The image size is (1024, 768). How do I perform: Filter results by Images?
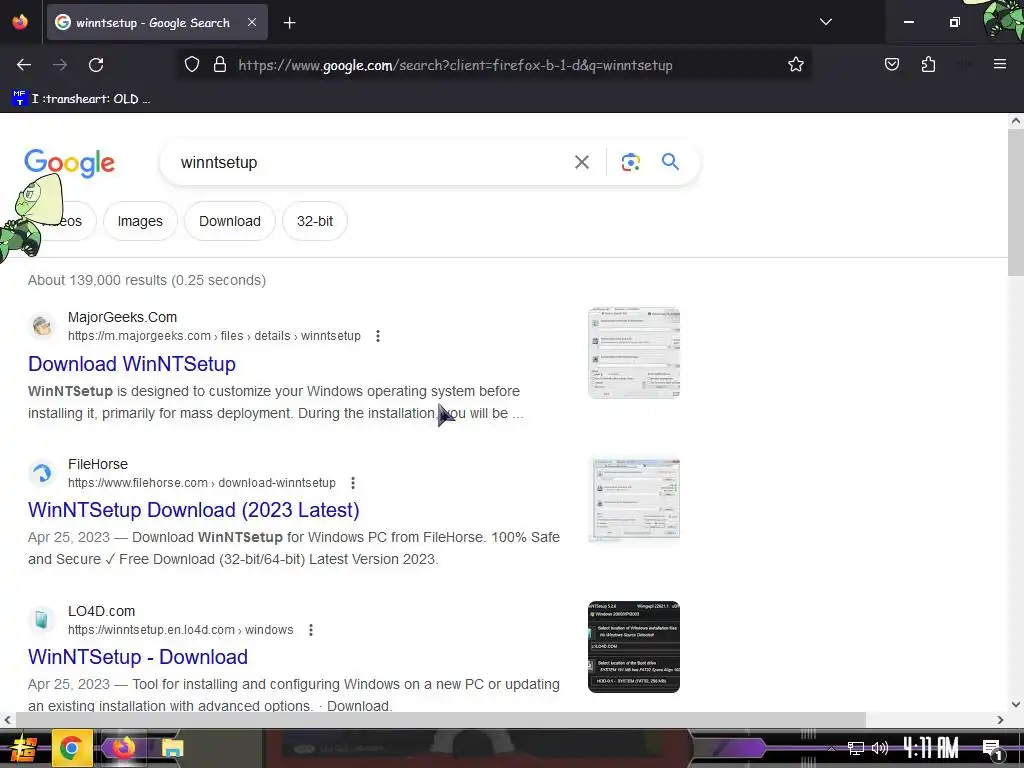click(x=140, y=221)
